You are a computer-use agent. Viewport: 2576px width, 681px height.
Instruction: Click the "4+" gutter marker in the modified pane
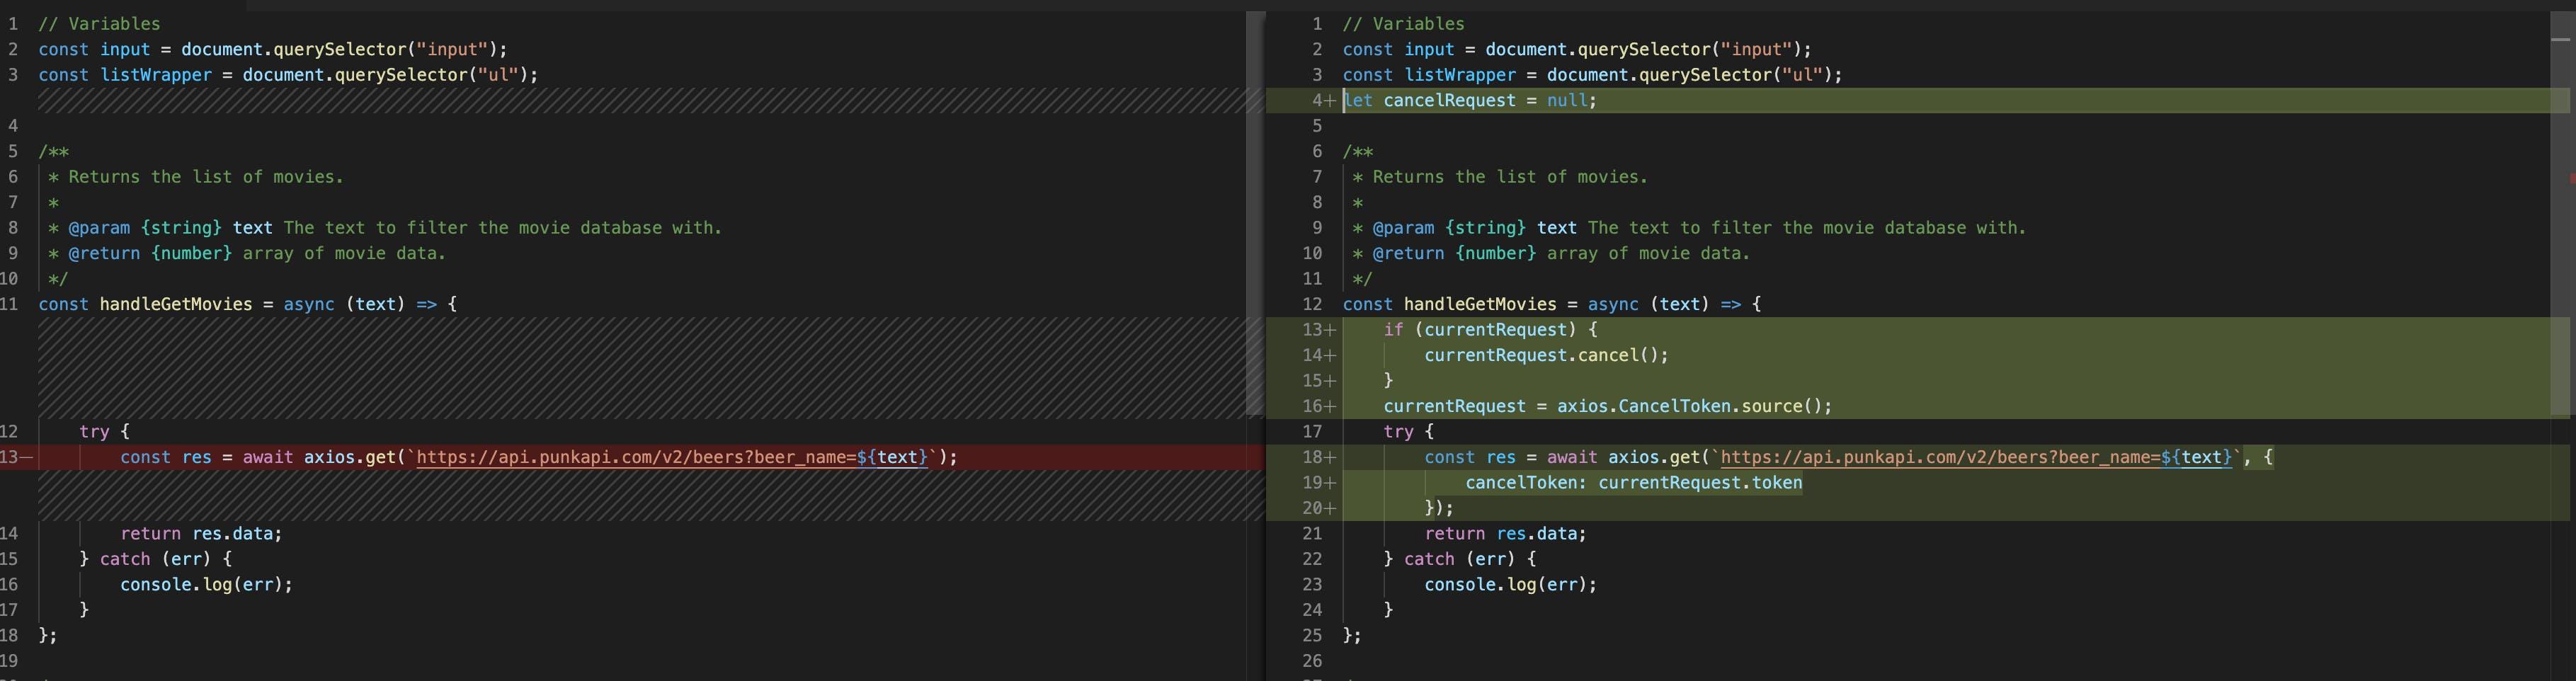1323,100
